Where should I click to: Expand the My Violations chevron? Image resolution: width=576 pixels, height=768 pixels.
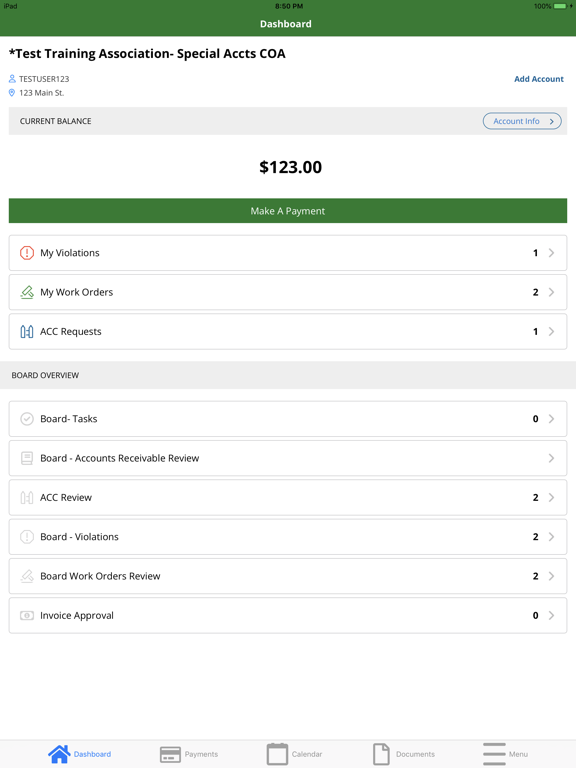click(x=551, y=253)
